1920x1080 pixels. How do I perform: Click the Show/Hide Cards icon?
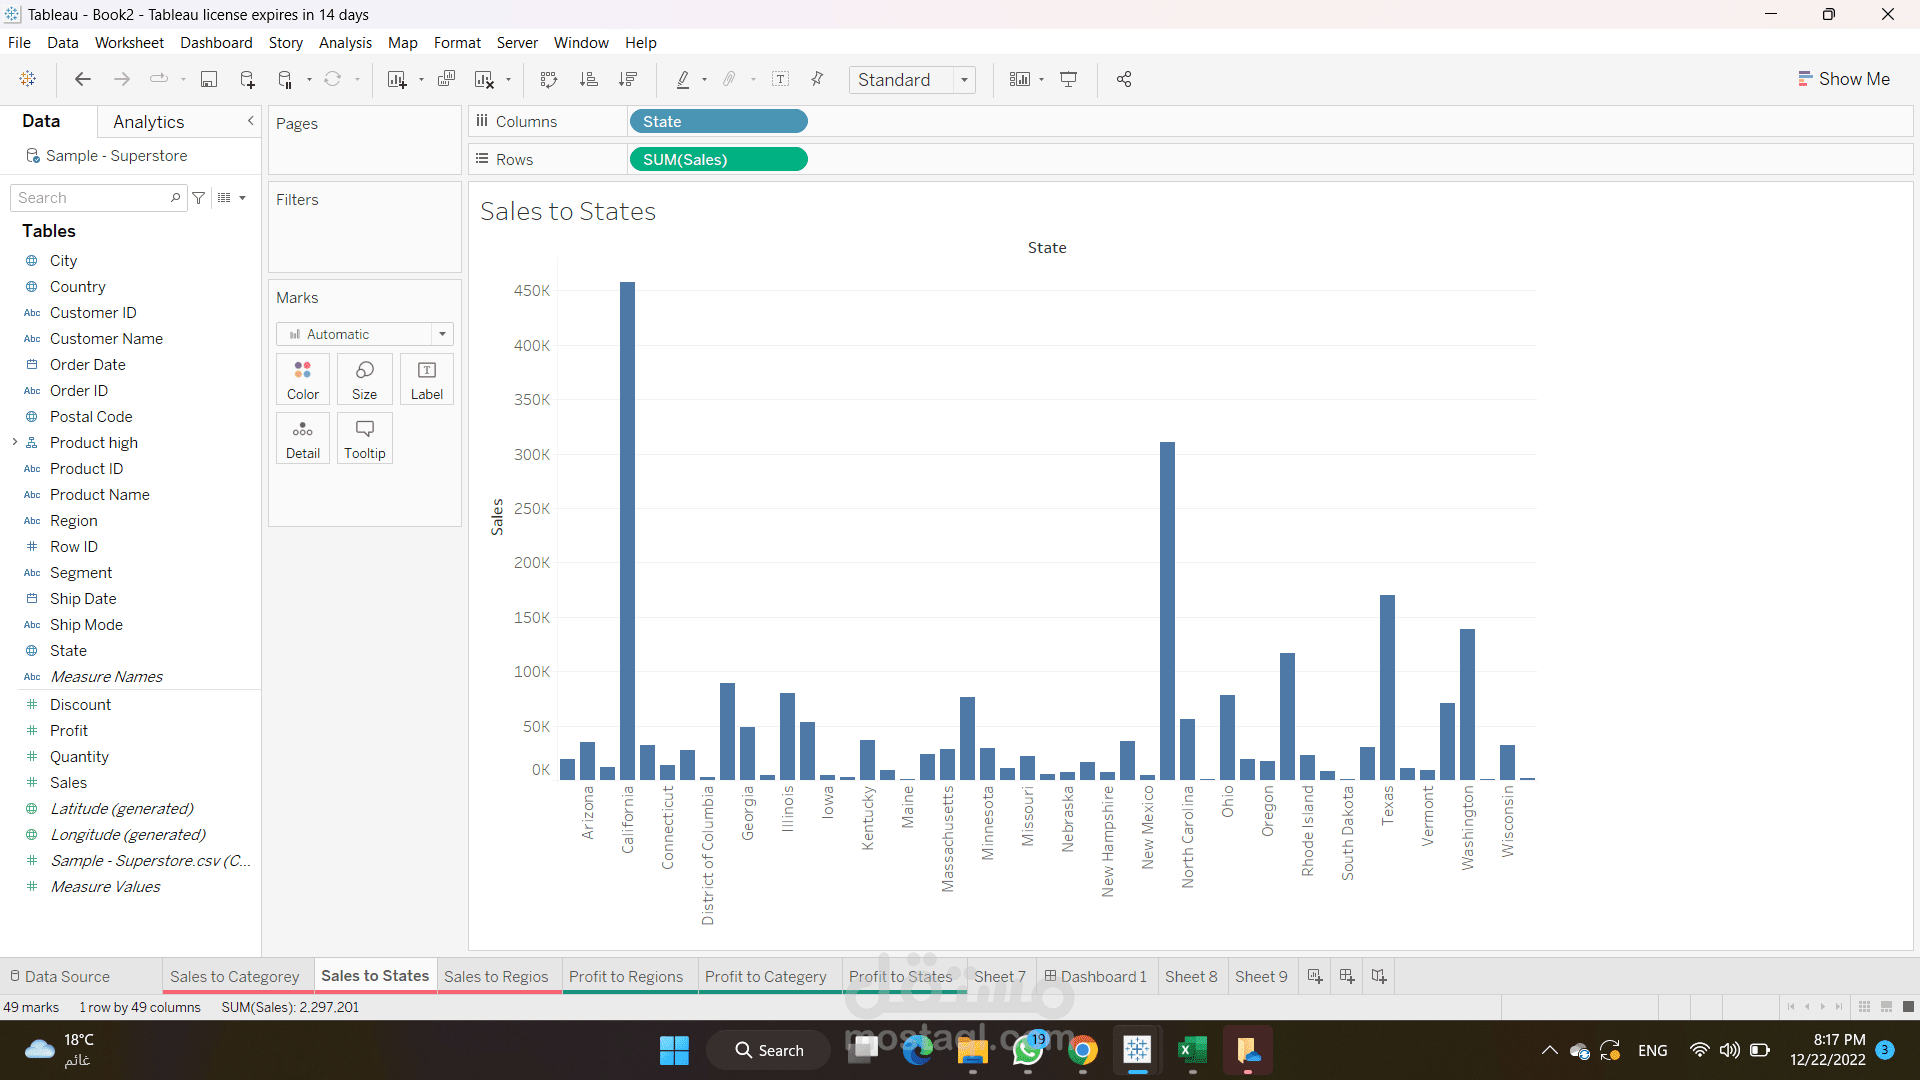tap(1020, 79)
